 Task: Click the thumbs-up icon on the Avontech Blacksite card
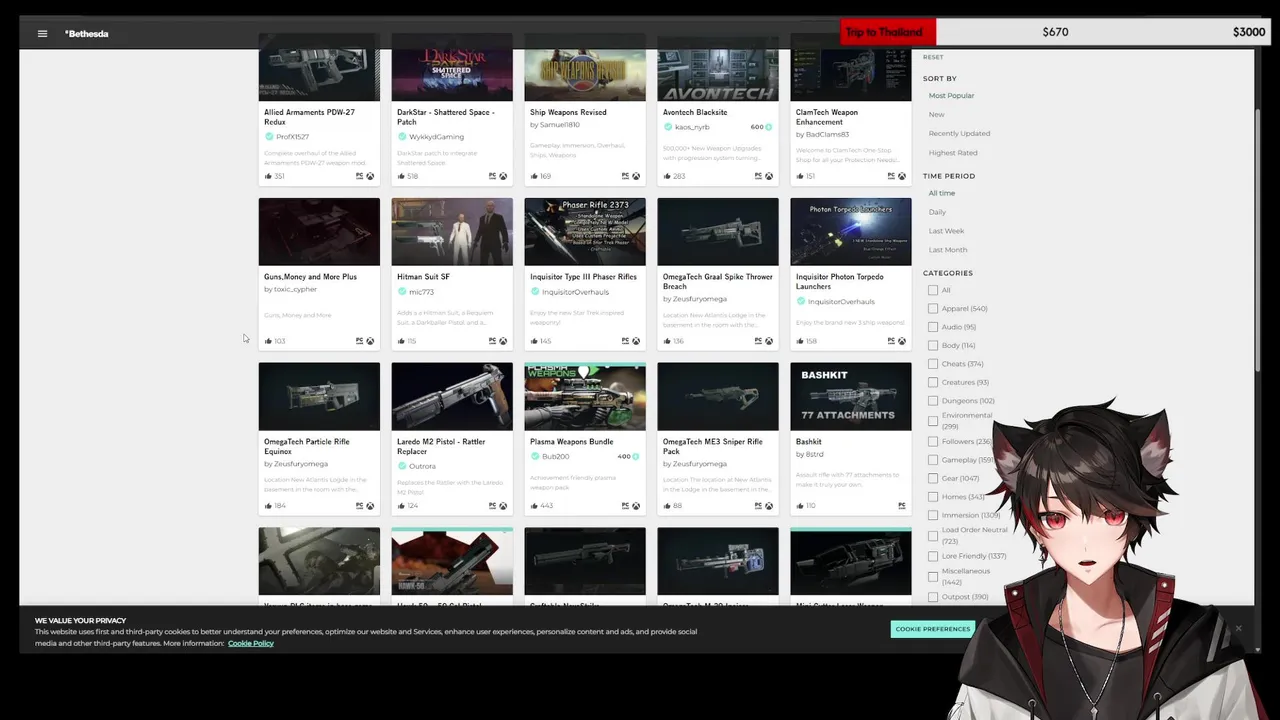667,176
